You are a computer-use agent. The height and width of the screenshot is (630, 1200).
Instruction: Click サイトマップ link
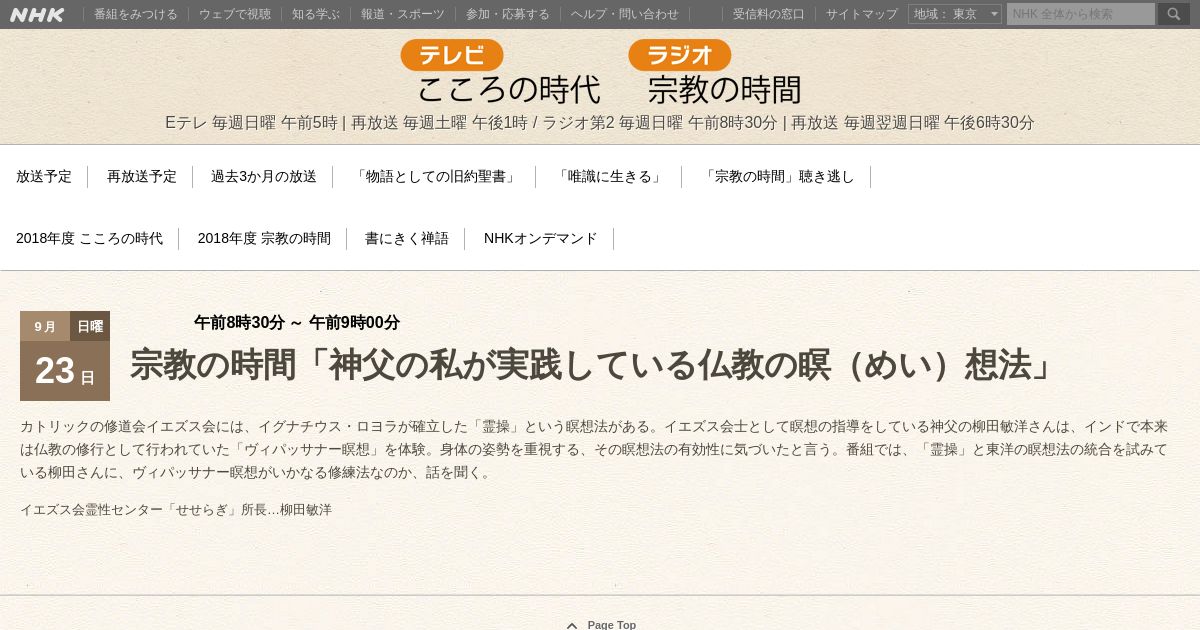pyautogui.click(x=862, y=14)
